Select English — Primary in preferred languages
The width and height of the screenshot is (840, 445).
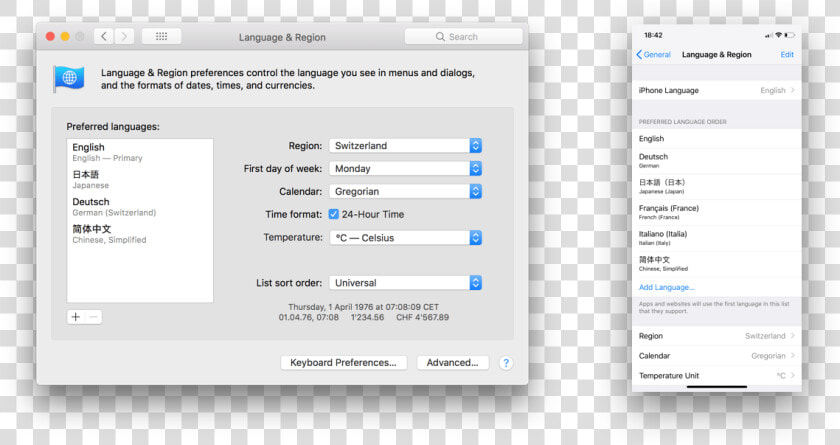click(140, 152)
